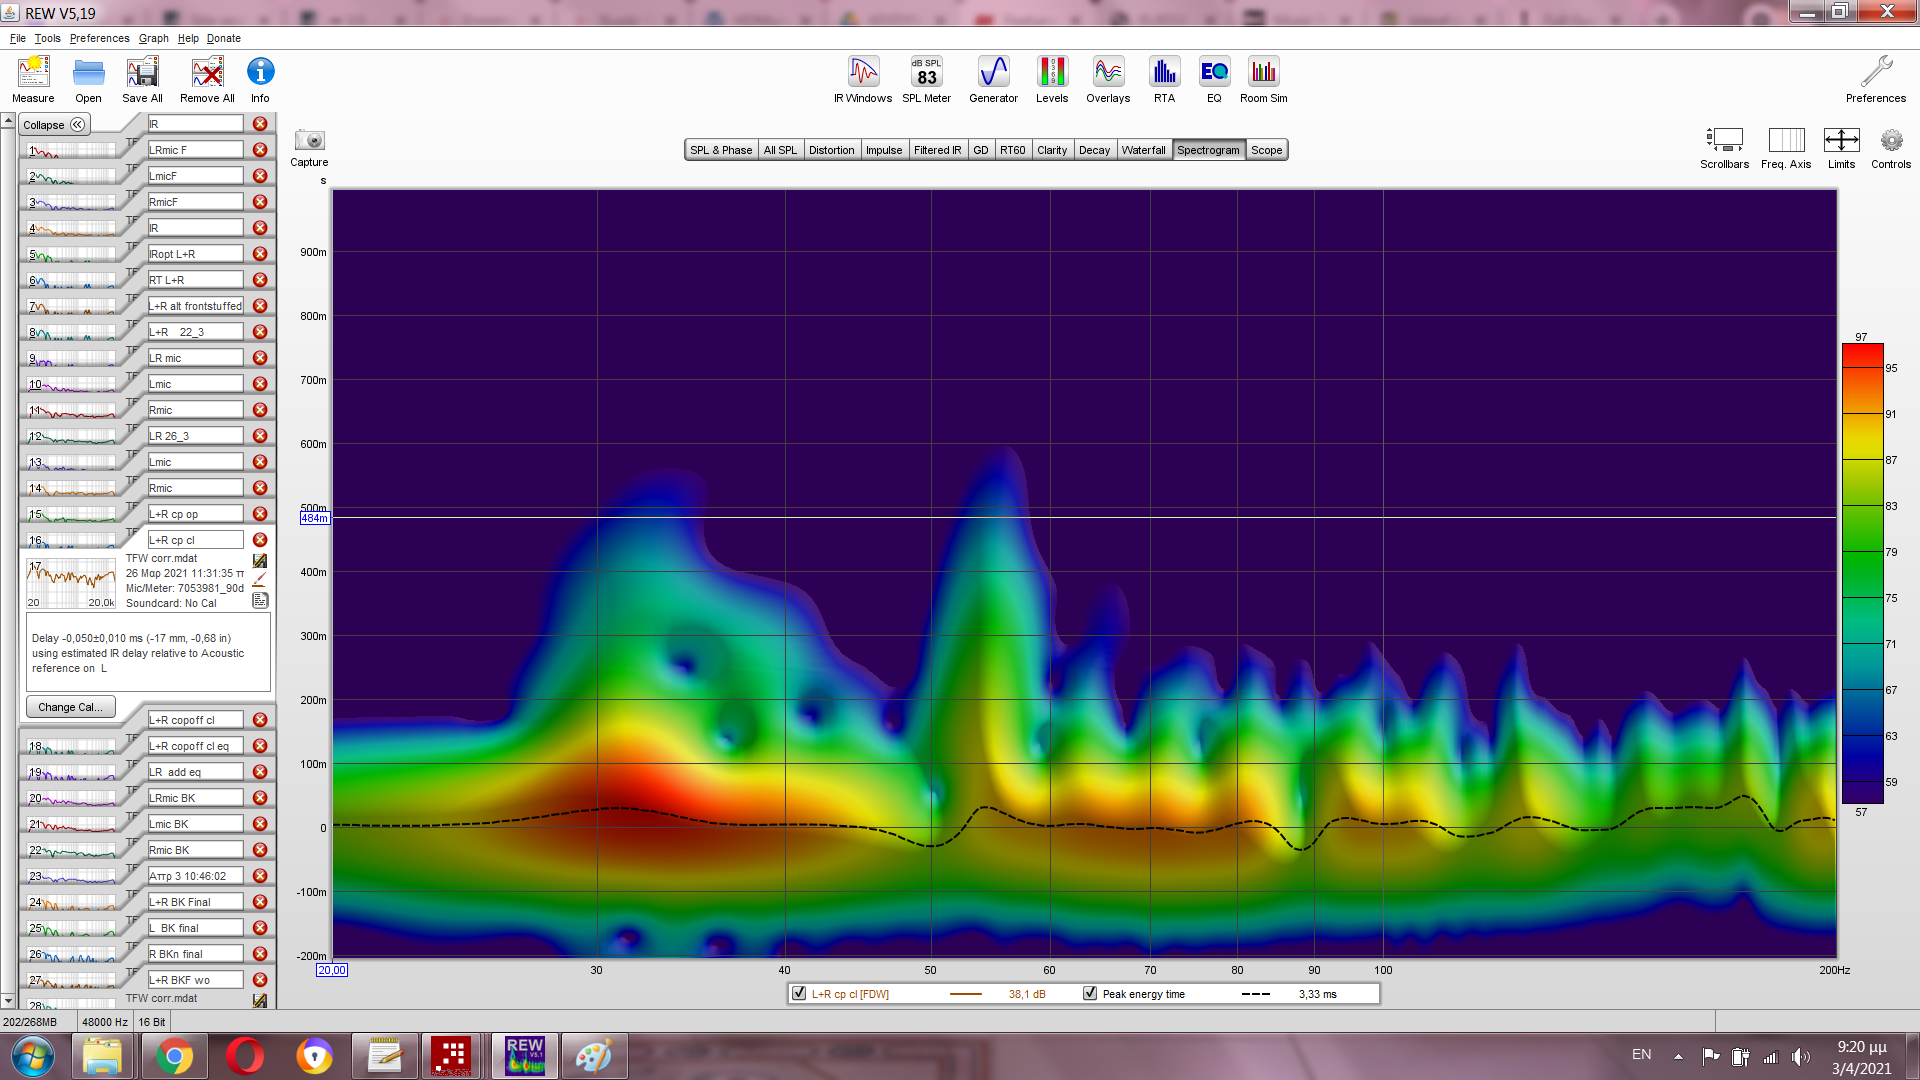Select the L+R BK Final name field
Viewport: 1920px width, 1080px height.
point(195,902)
